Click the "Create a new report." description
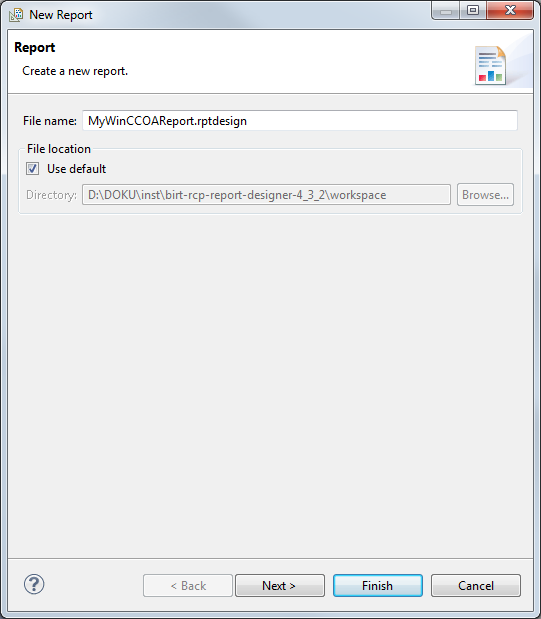 point(75,71)
